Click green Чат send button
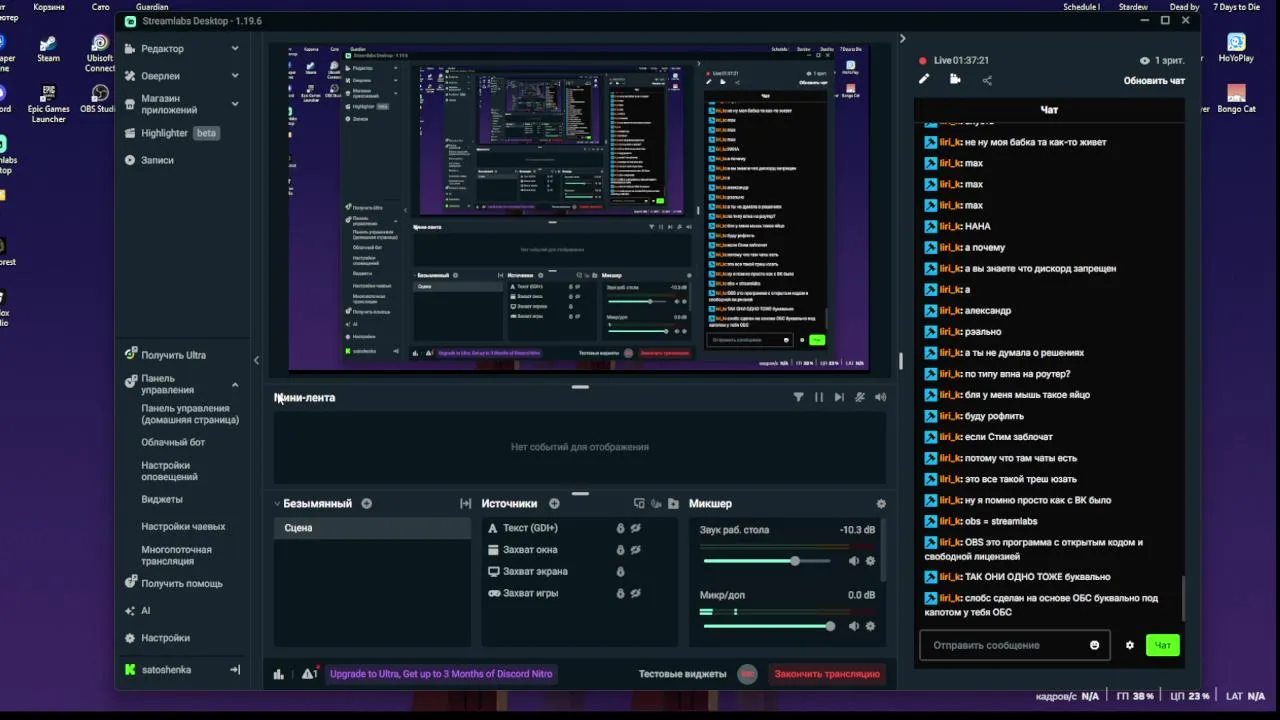Screen dimensions: 1280x720 click(1163, 645)
